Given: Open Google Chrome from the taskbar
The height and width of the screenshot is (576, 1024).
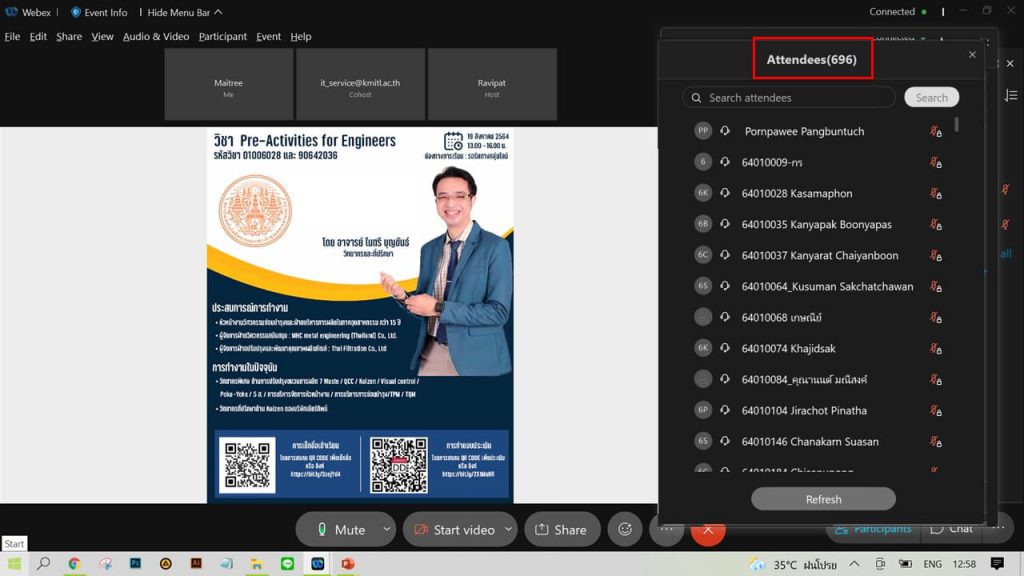Looking at the screenshot, I should pos(74,564).
